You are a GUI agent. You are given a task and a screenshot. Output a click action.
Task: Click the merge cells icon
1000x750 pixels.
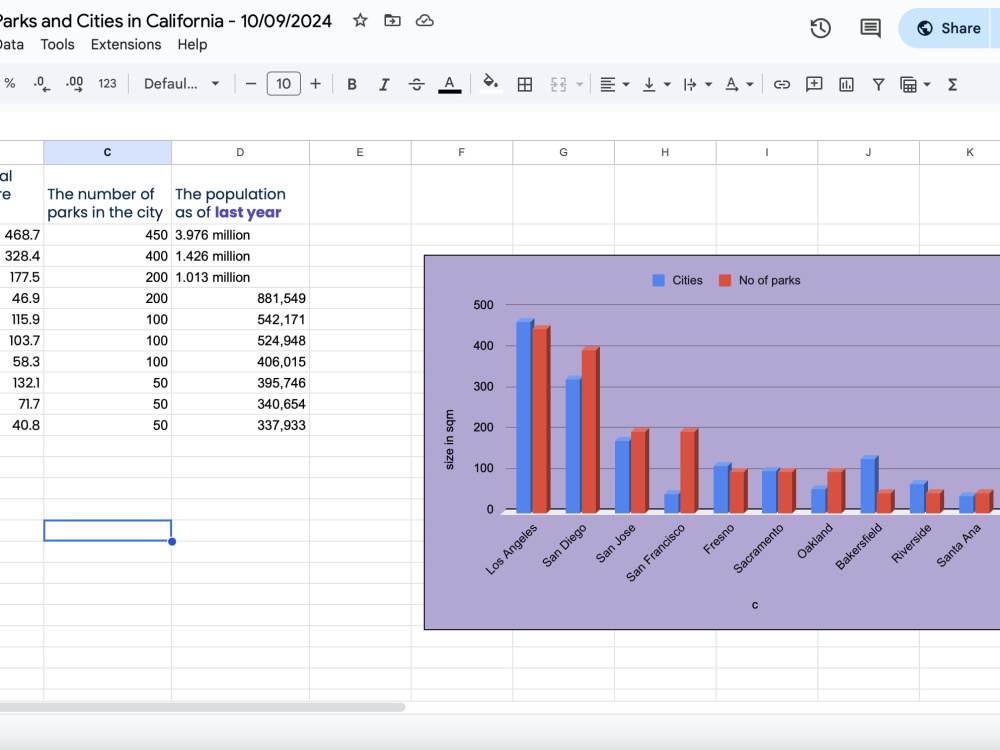pyautogui.click(x=559, y=84)
